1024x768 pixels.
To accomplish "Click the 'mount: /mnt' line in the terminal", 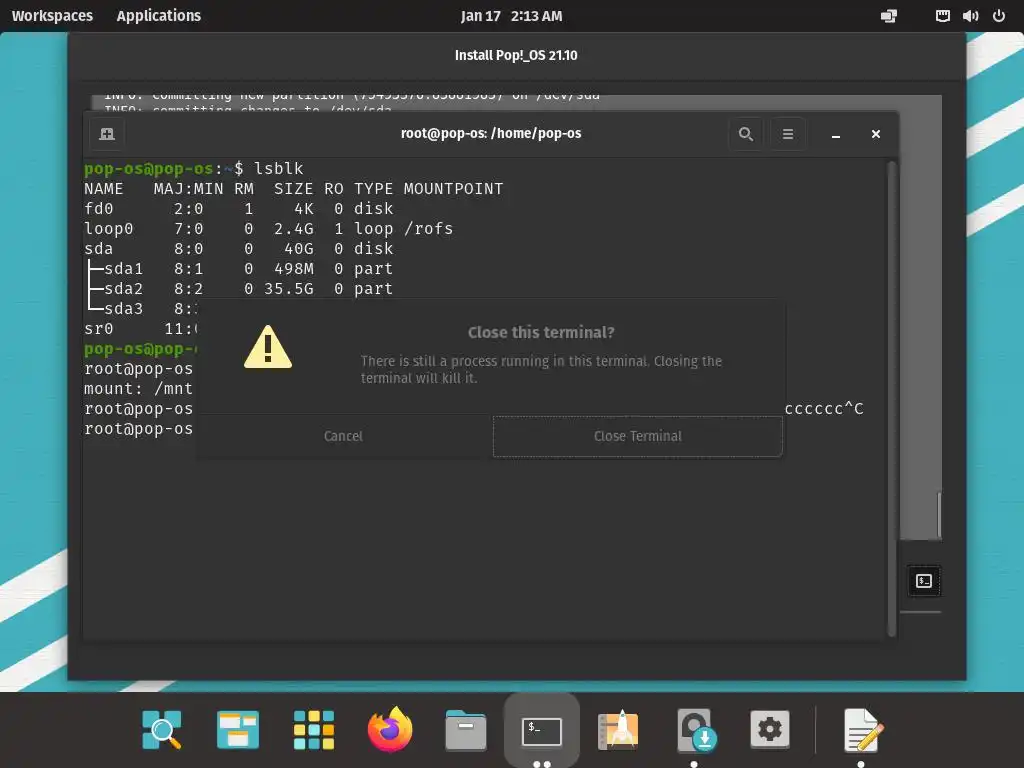I will [138, 389].
